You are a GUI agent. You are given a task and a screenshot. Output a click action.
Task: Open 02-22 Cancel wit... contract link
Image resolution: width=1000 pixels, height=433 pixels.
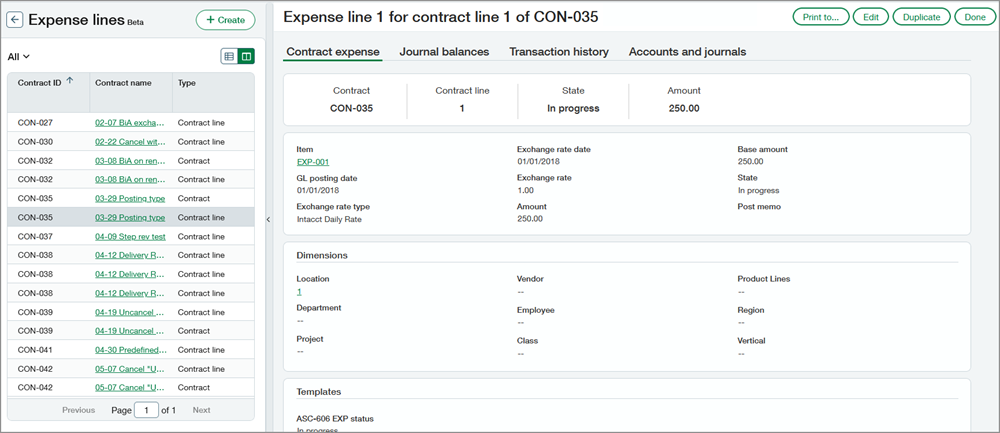[x=130, y=142]
